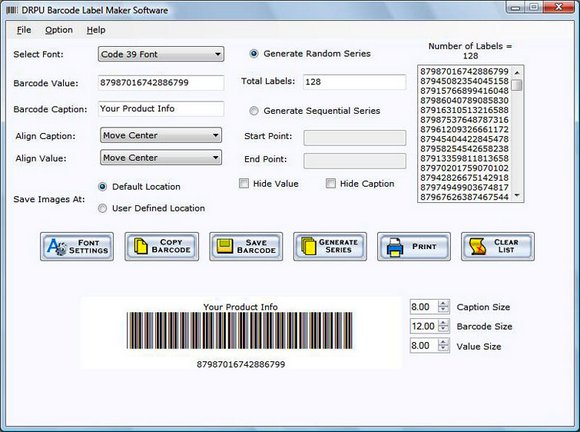Click the Copy Barcode pages icon
Screen dimensions: 580x432
pos(141,246)
